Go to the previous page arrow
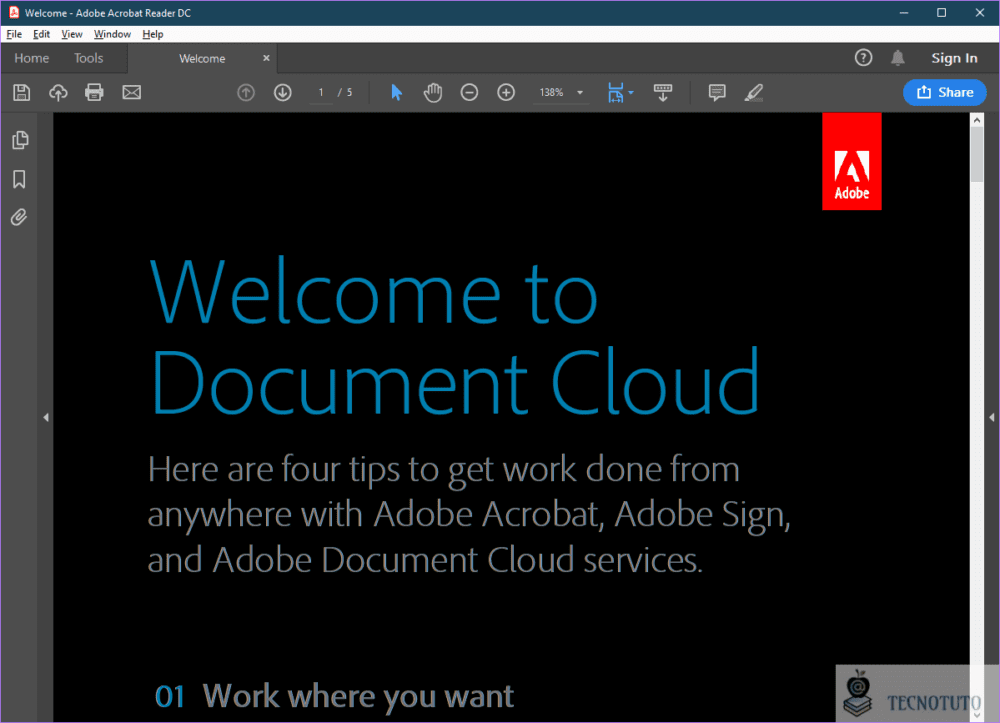The height and width of the screenshot is (723, 1000). click(246, 92)
